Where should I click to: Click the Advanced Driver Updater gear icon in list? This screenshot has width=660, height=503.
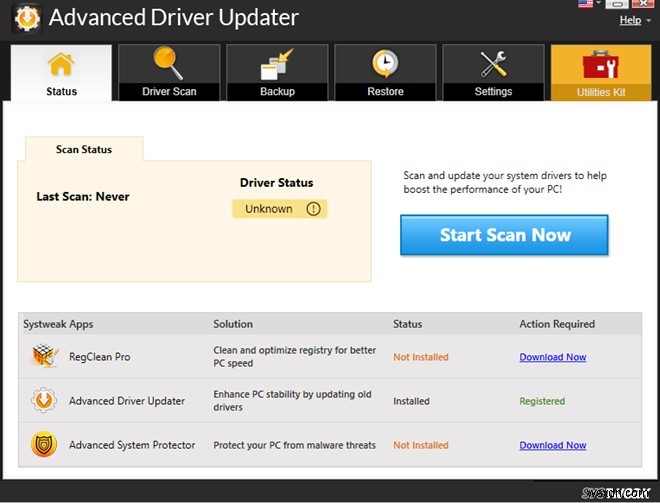[x=44, y=400]
